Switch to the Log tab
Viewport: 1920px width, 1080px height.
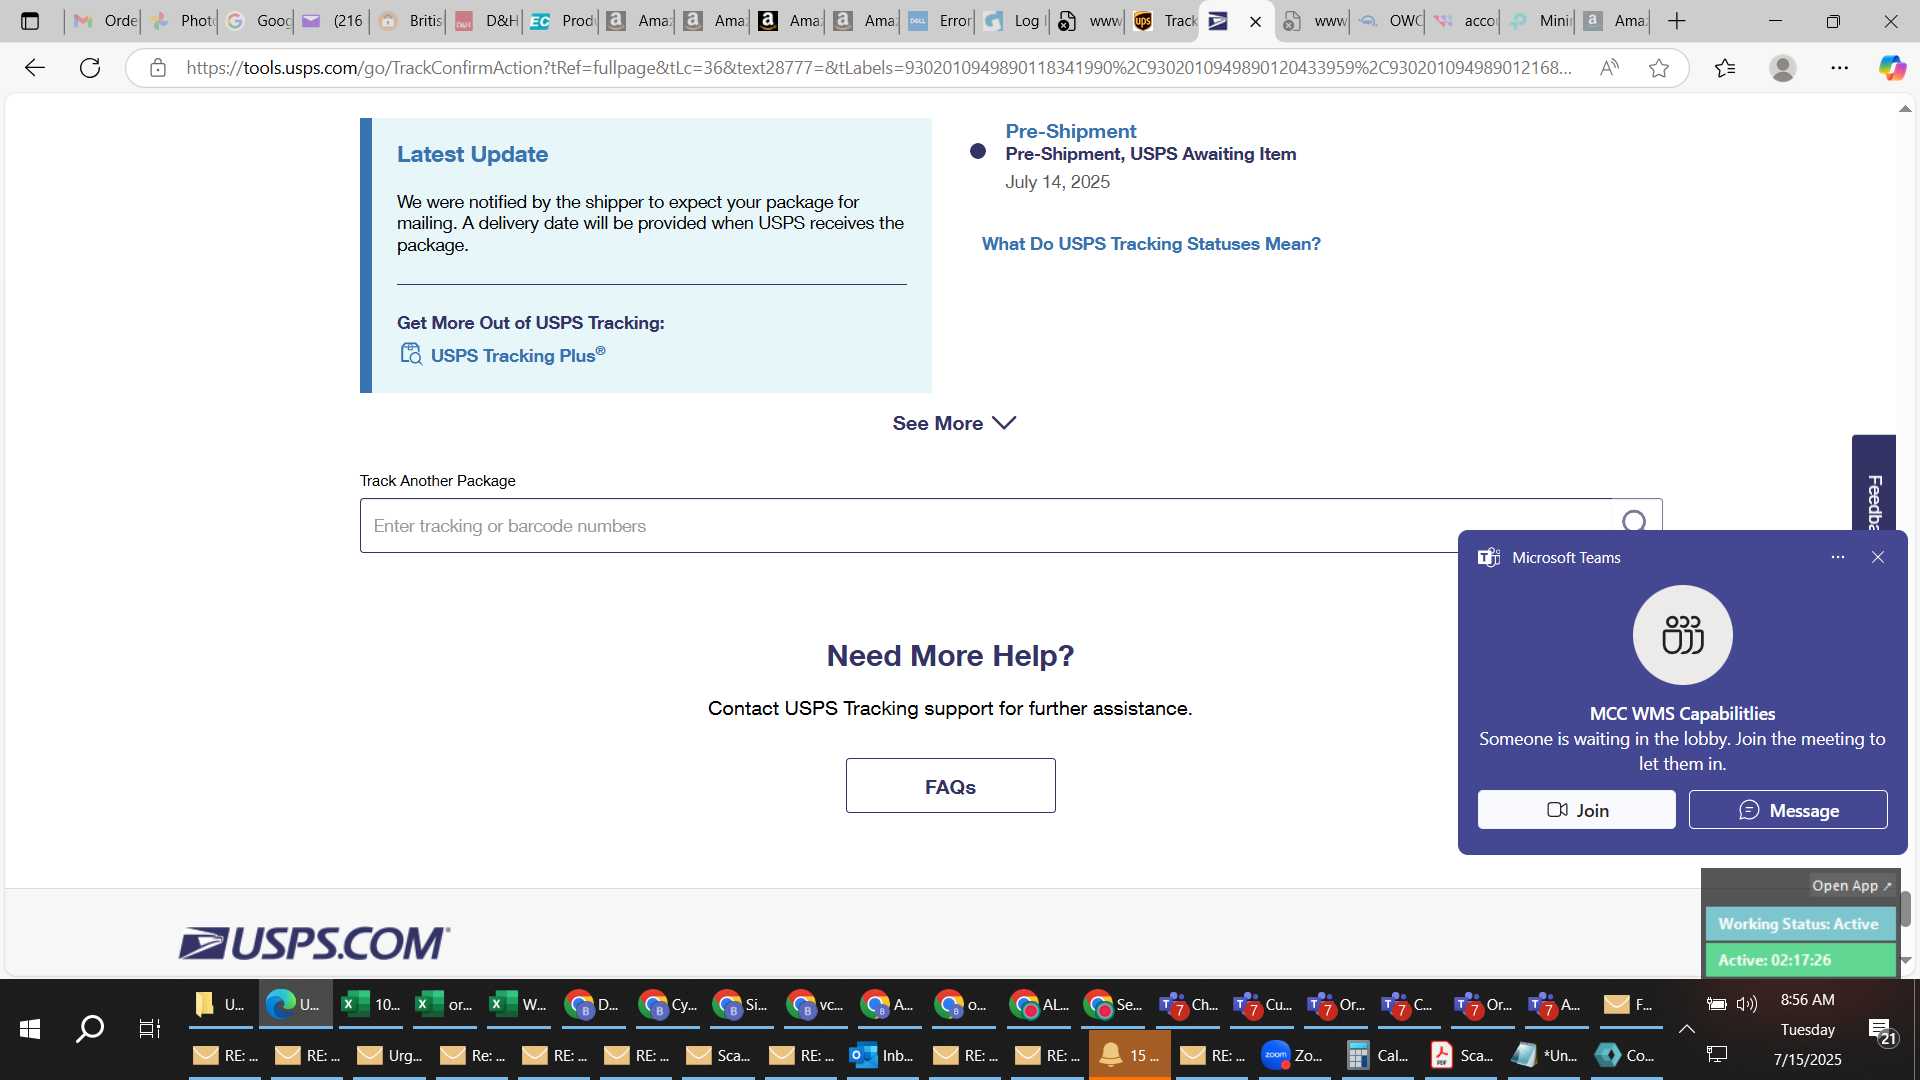pyautogui.click(x=1014, y=21)
